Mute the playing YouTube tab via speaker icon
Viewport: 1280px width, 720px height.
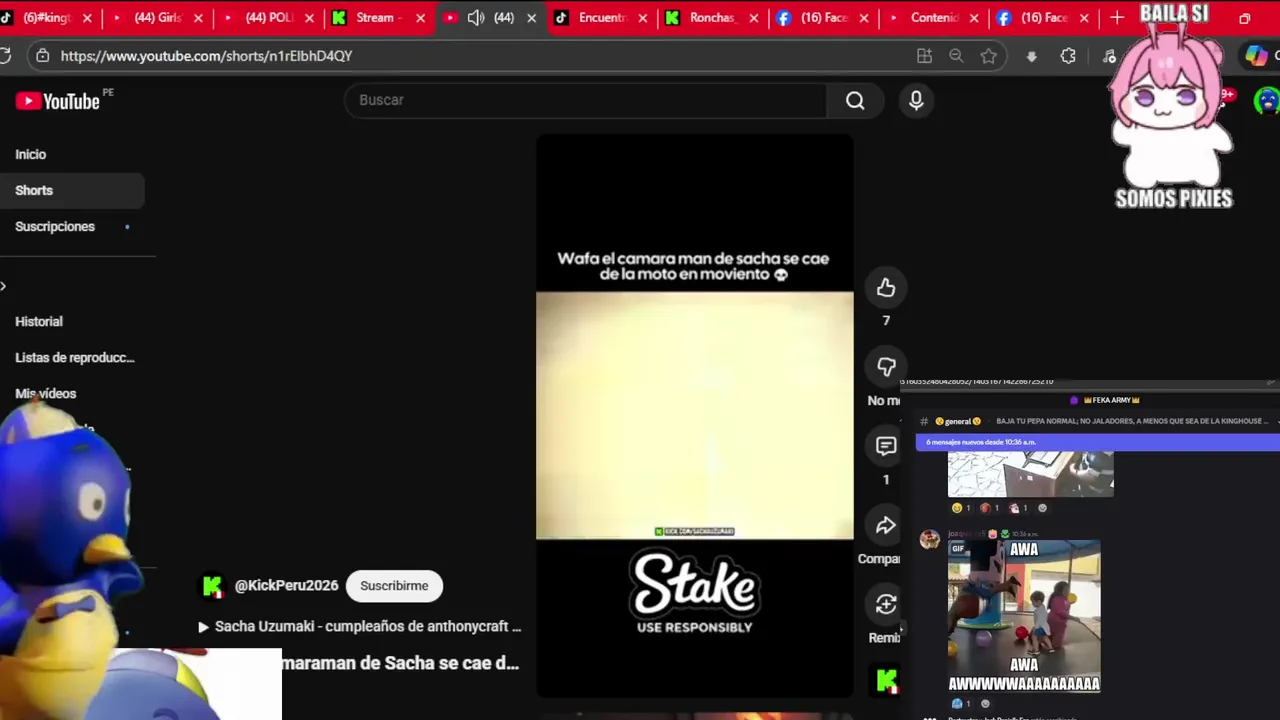[x=476, y=17]
